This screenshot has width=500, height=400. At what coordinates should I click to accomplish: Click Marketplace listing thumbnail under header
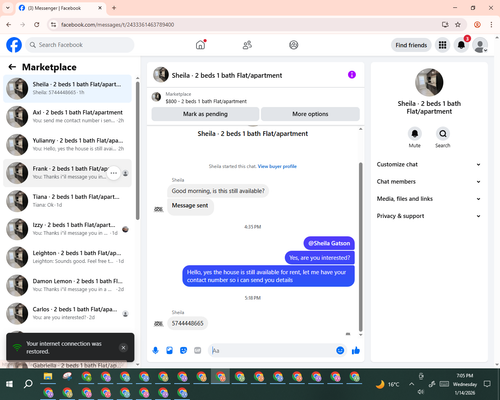coord(156,97)
